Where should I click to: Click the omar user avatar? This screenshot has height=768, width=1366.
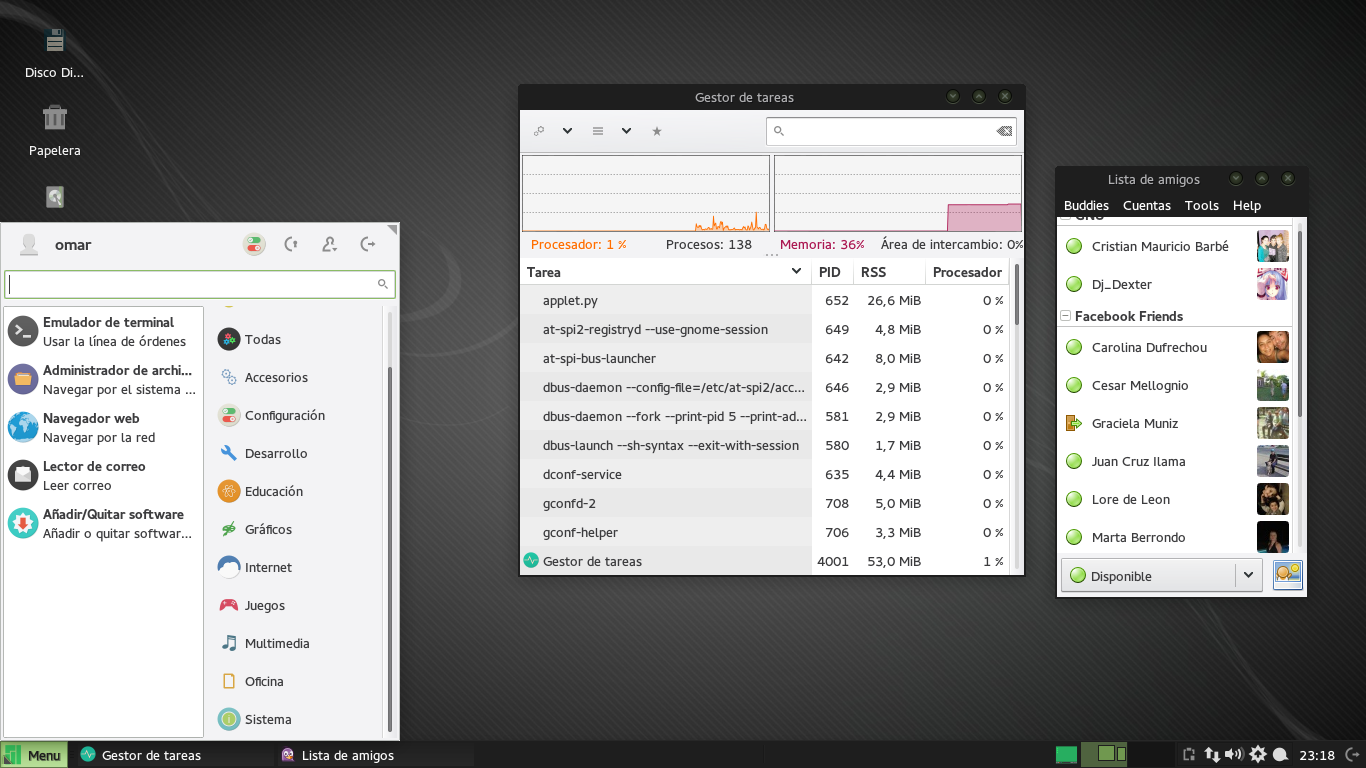[x=29, y=245]
